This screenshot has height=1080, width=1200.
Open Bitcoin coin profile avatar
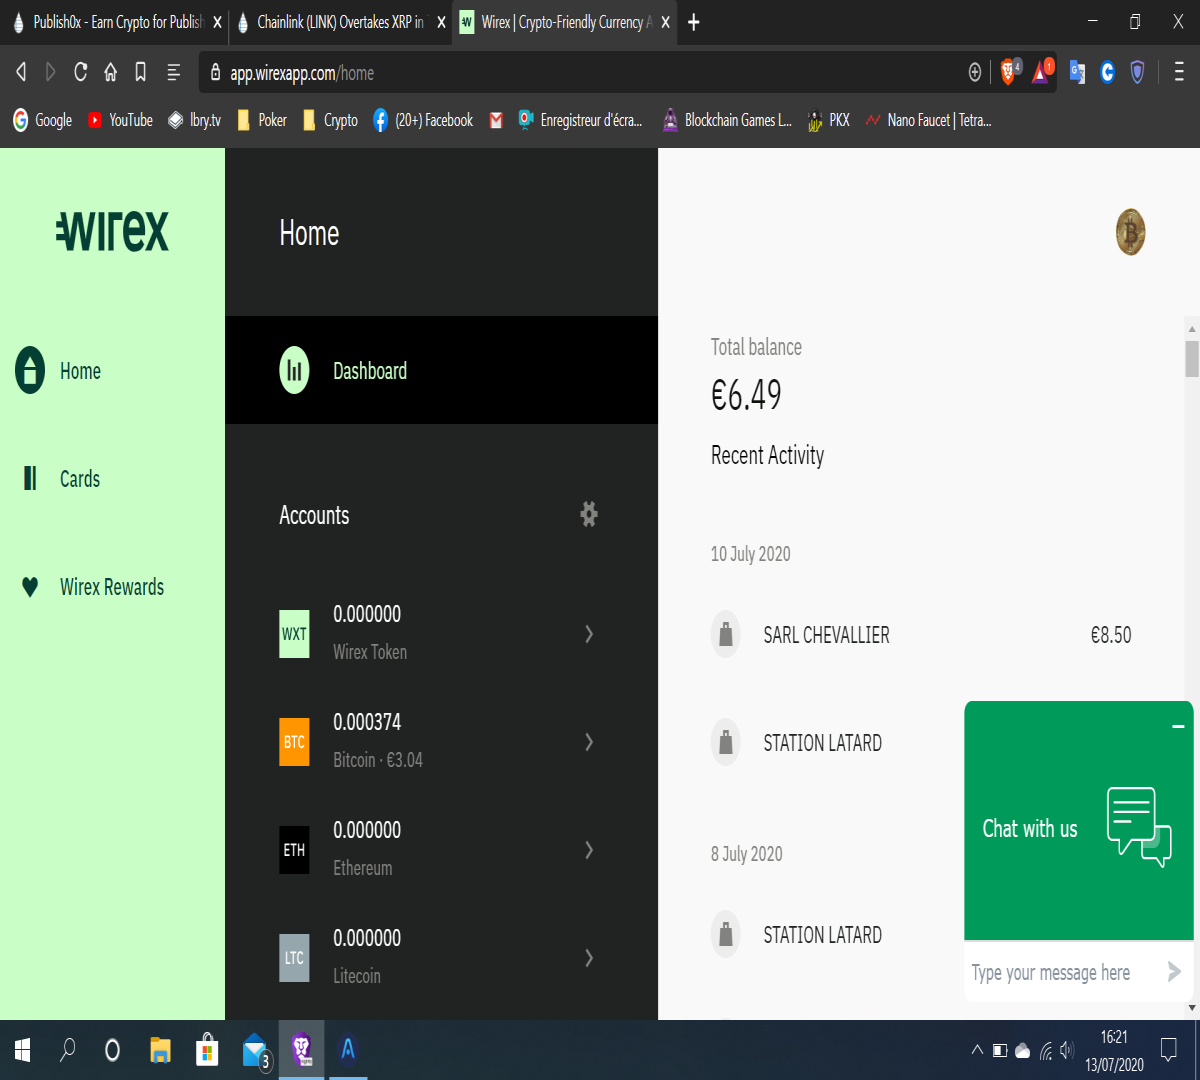[x=1130, y=232]
